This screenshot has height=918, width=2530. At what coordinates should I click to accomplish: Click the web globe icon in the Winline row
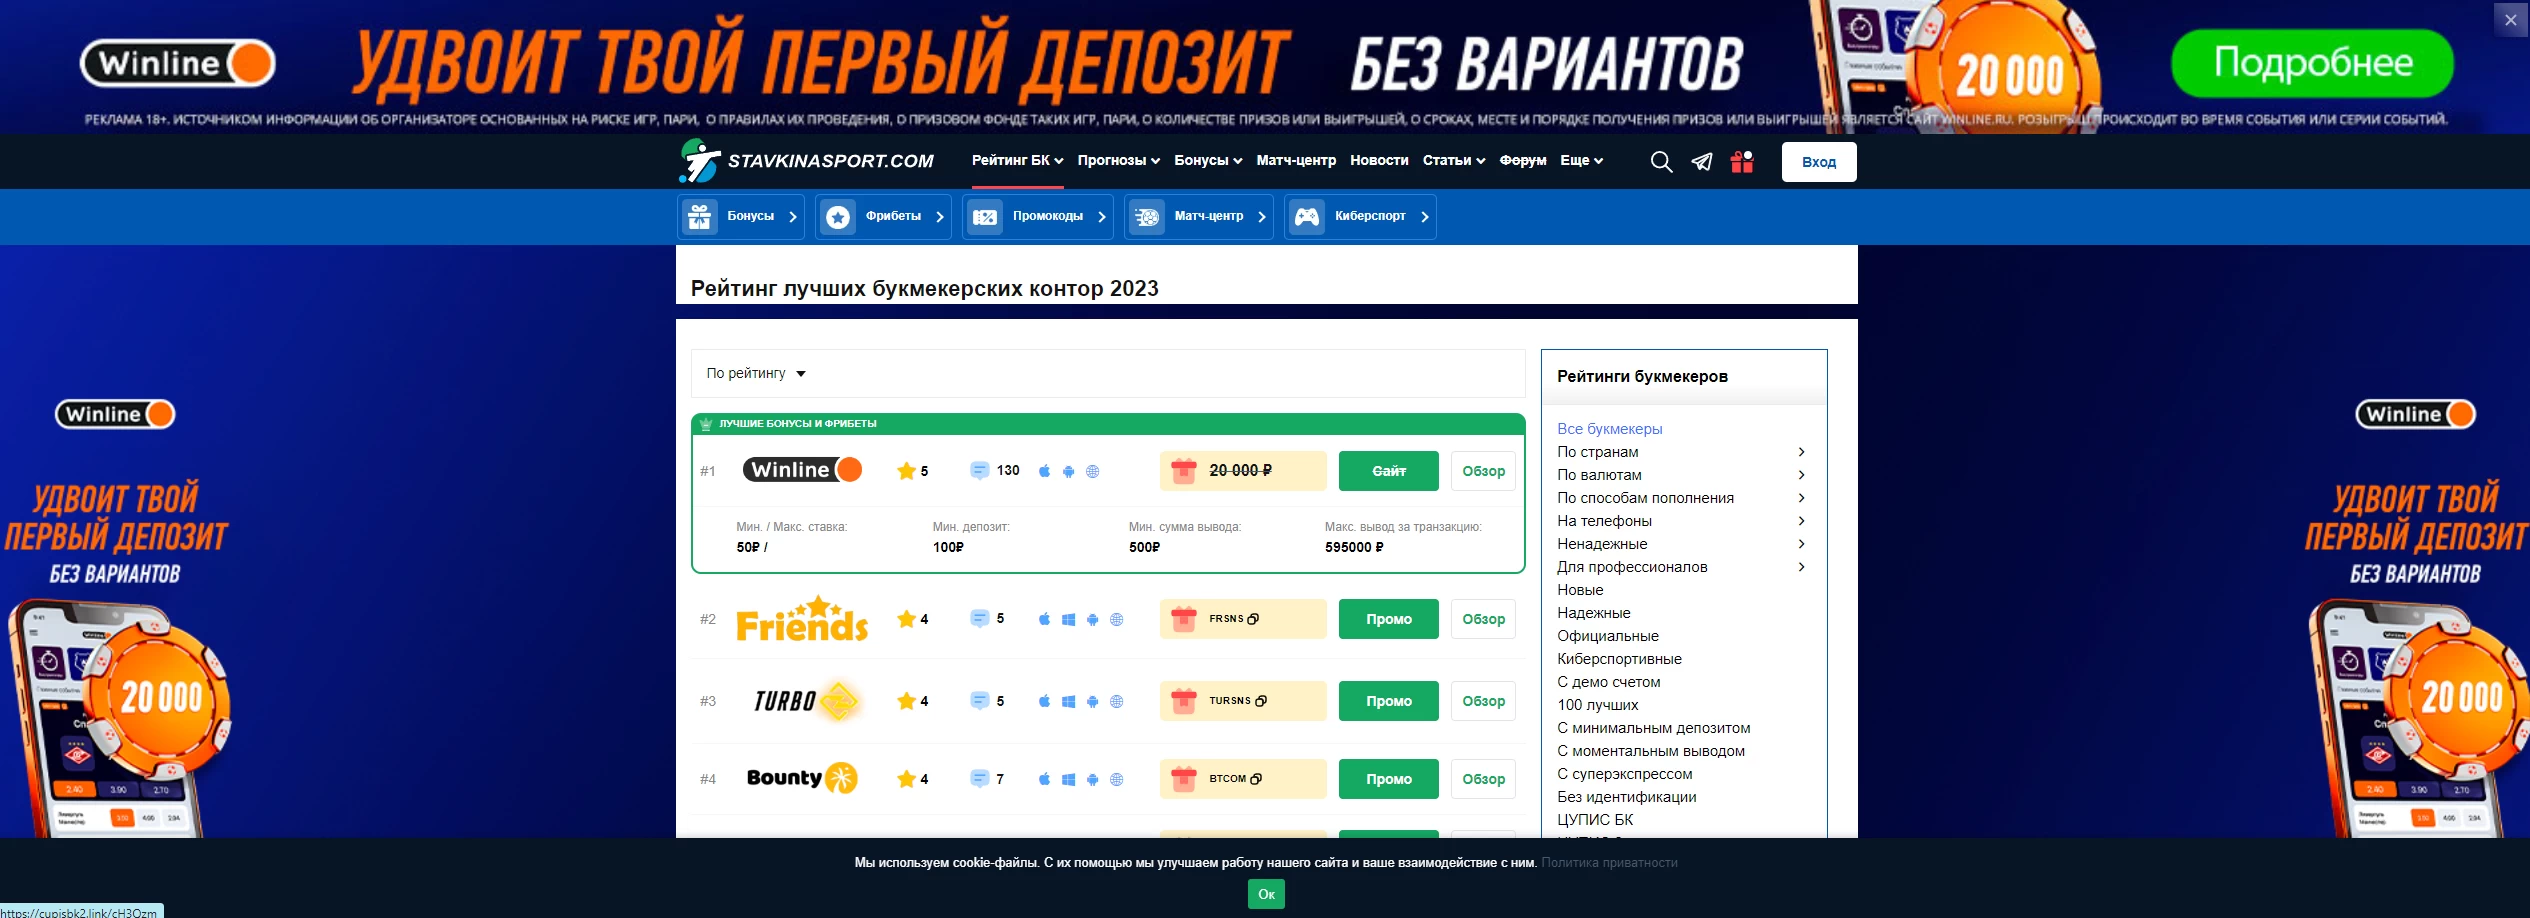1093,471
